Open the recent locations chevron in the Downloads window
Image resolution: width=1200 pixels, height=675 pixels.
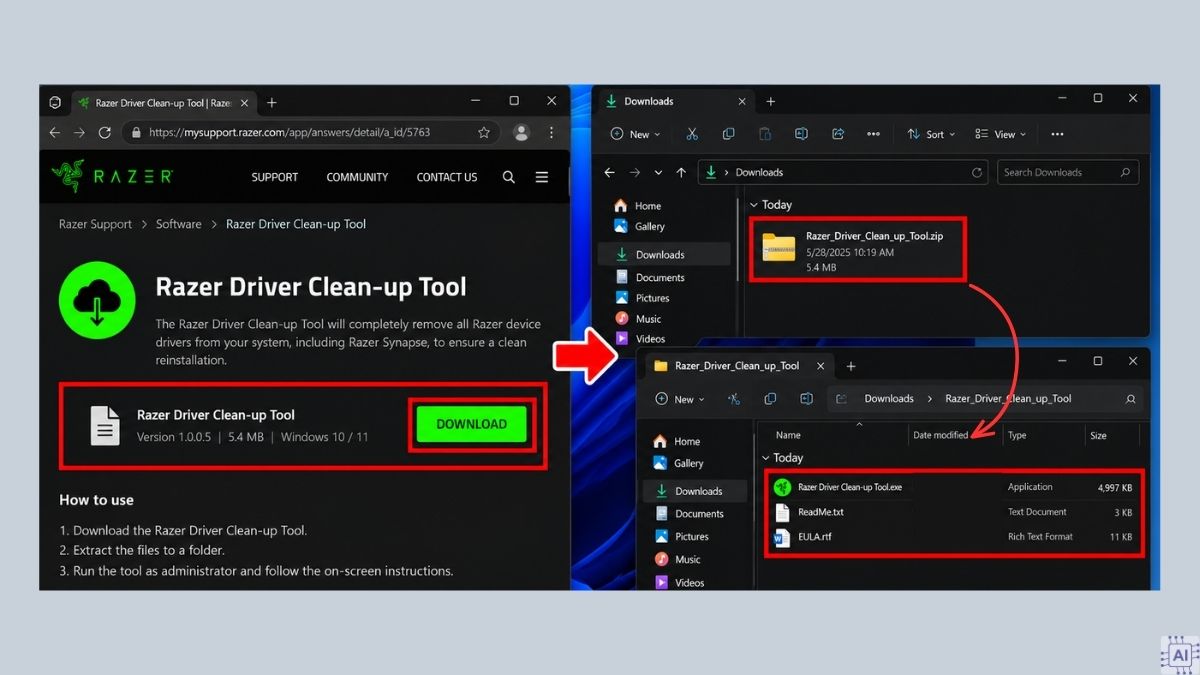pyautogui.click(x=658, y=172)
